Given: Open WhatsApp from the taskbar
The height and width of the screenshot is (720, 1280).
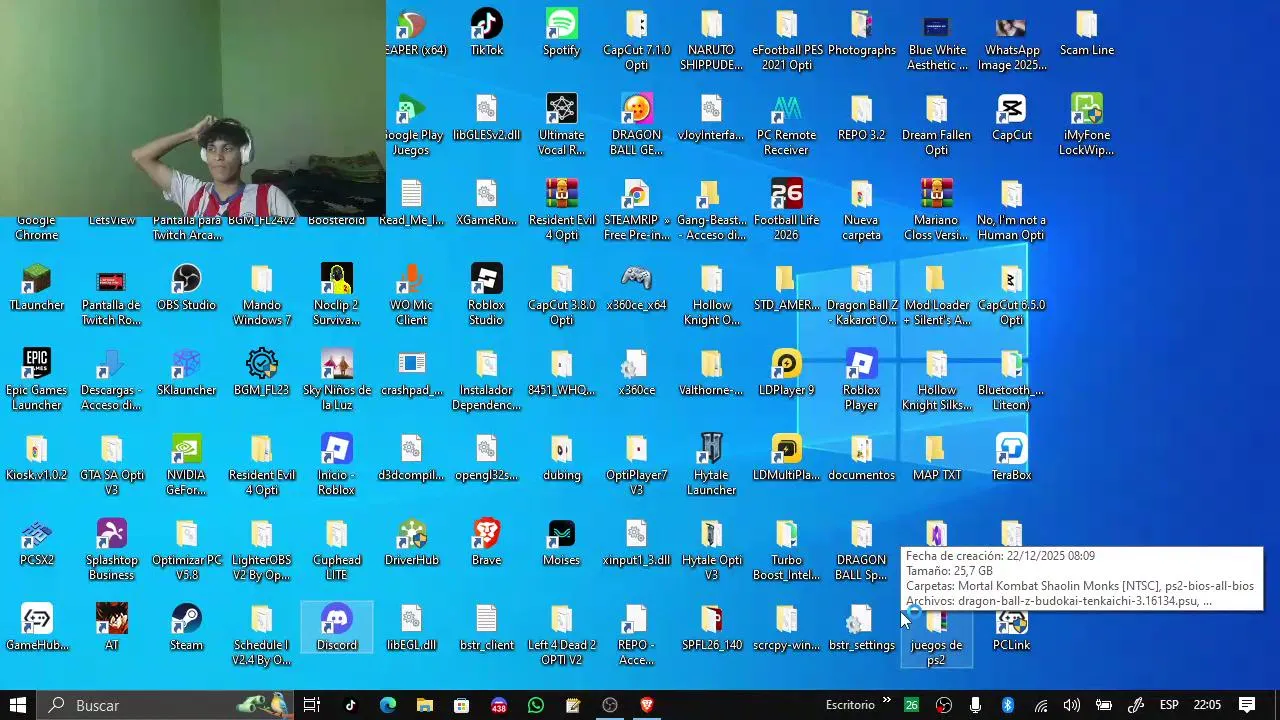Looking at the screenshot, I should [x=535, y=705].
